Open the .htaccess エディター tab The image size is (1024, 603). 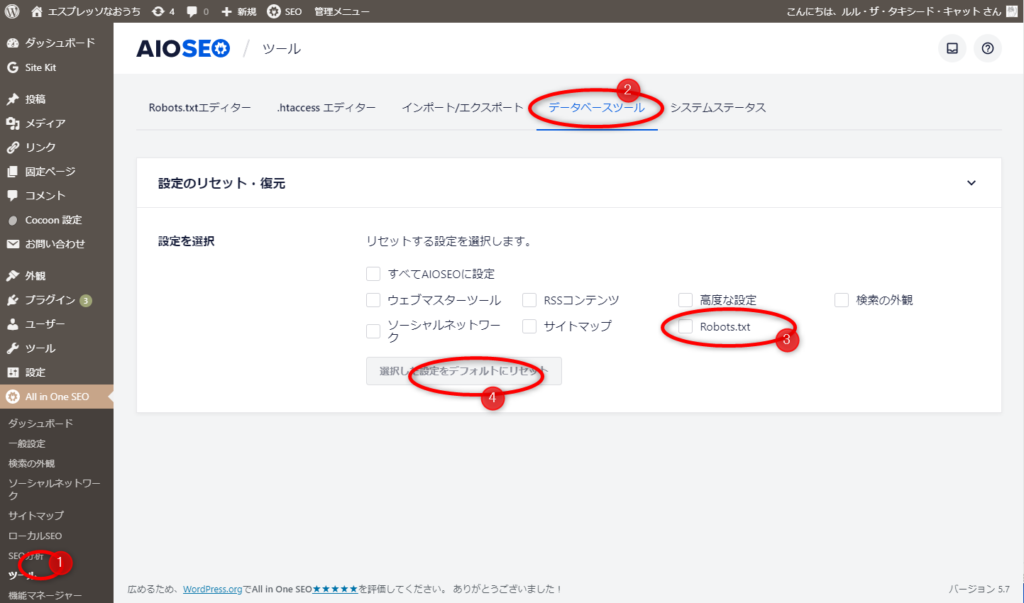click(x=326, y=108)
